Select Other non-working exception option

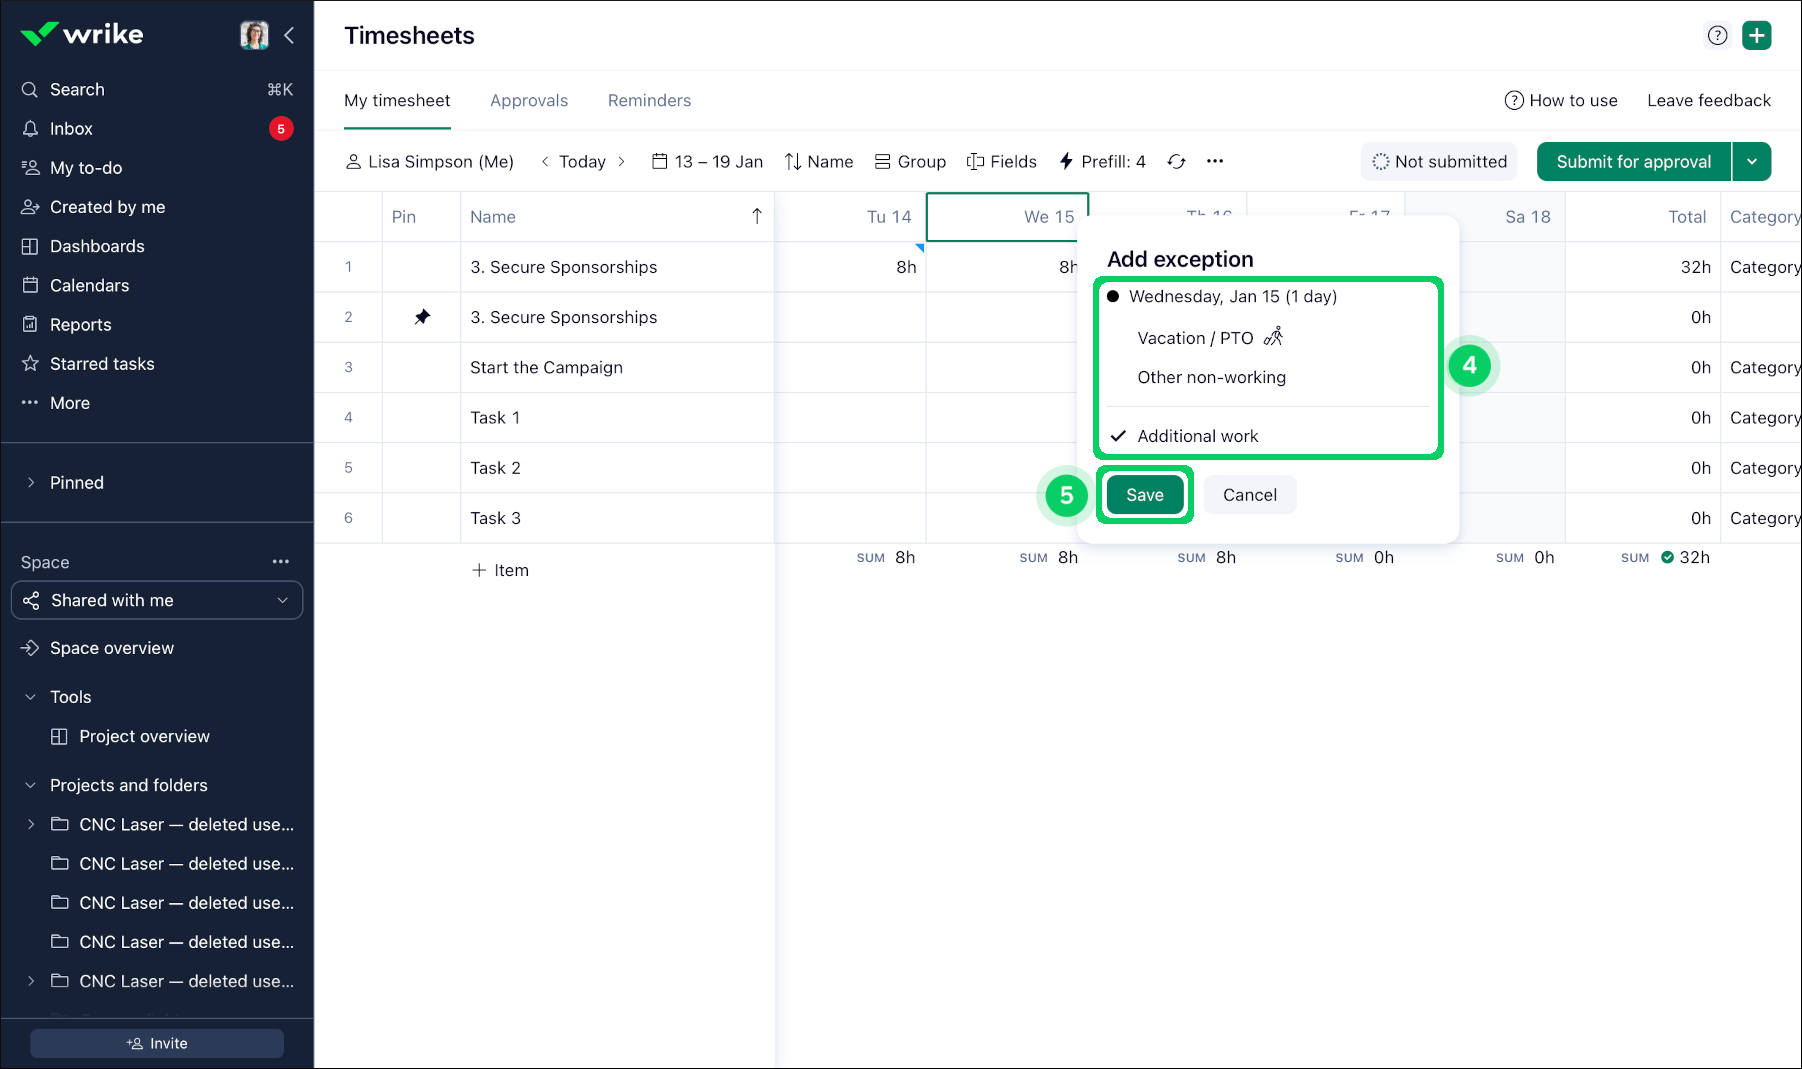tap(1211, 377)
